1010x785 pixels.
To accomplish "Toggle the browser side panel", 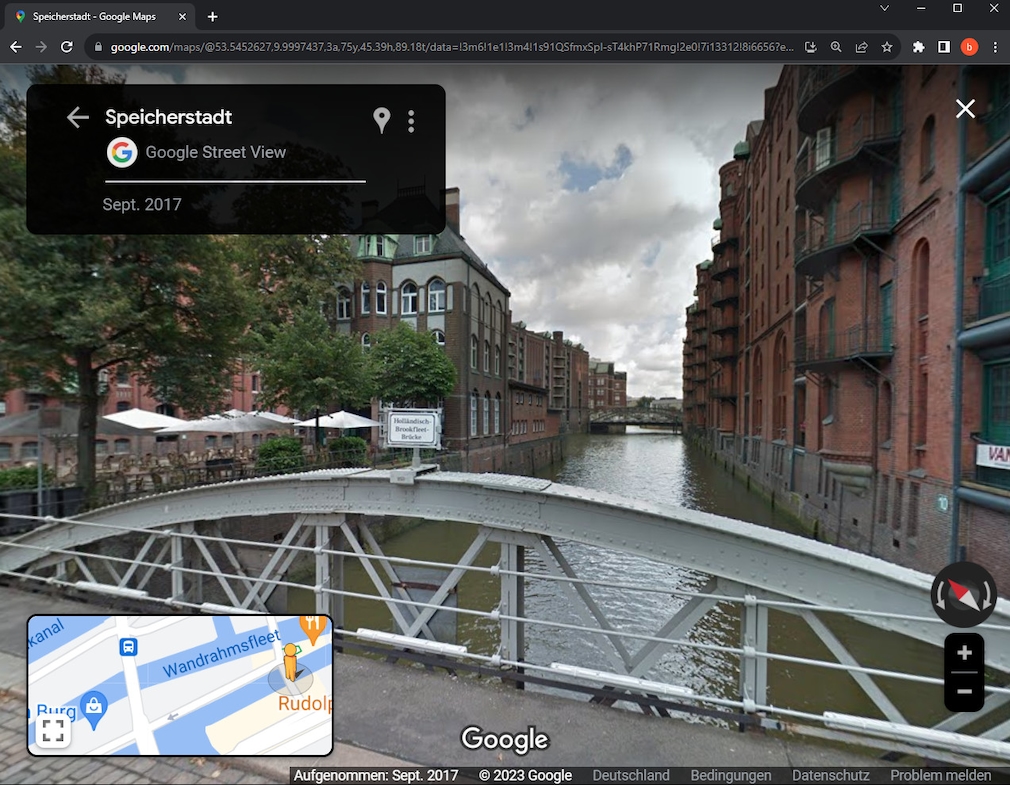I will (942, 46).
